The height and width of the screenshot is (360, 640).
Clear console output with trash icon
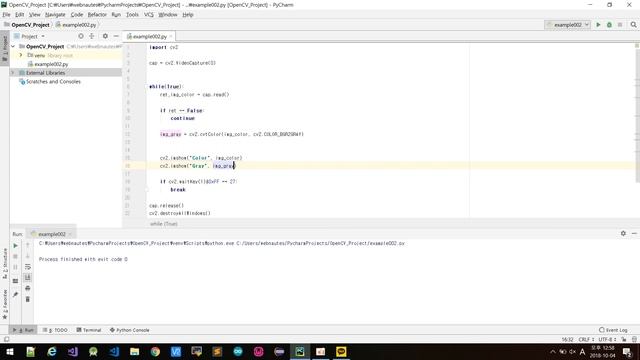coord(28,299)
